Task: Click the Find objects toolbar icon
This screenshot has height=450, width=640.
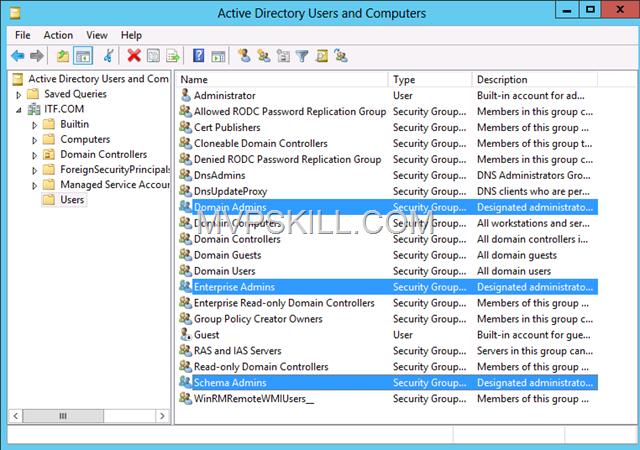Action: coord(322,56)
